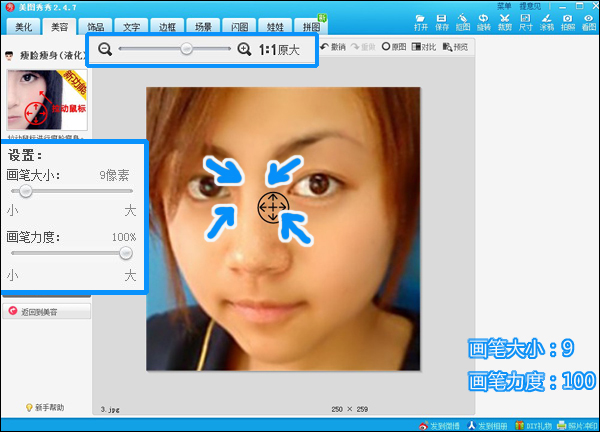Select the 旋转 (Rotate) tool icon
600x432 pixels.
(484, 23)
